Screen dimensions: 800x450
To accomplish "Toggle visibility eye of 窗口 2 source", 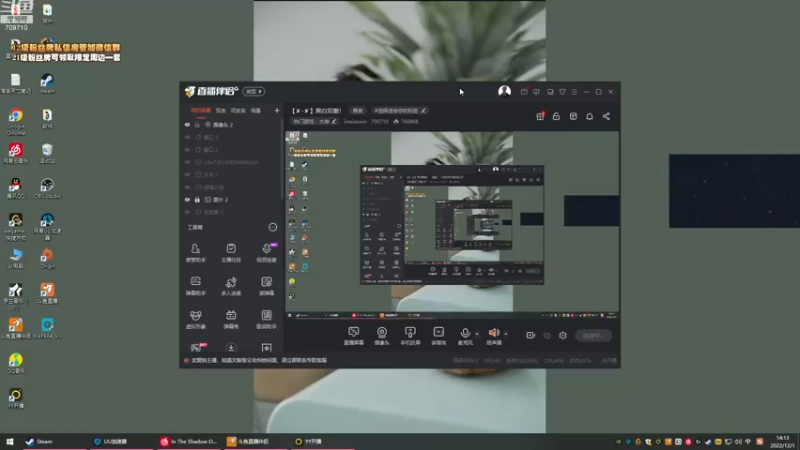I will (x=187, y=149).
